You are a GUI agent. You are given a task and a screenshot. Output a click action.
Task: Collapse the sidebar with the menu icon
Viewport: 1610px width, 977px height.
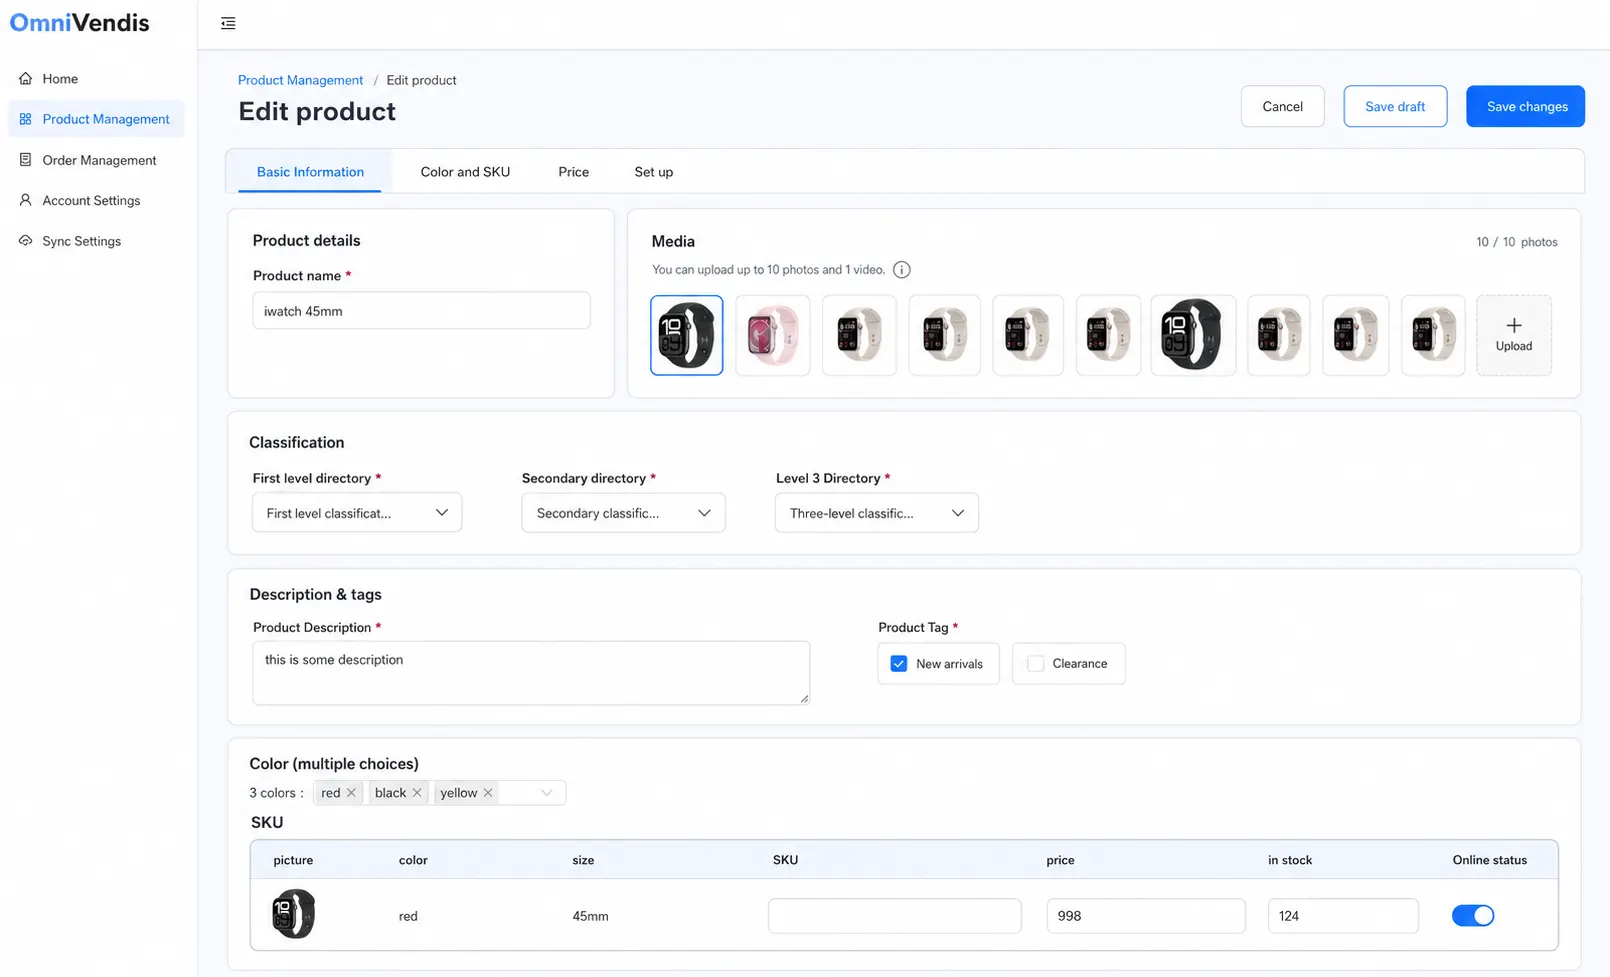[x=228, y=23]
